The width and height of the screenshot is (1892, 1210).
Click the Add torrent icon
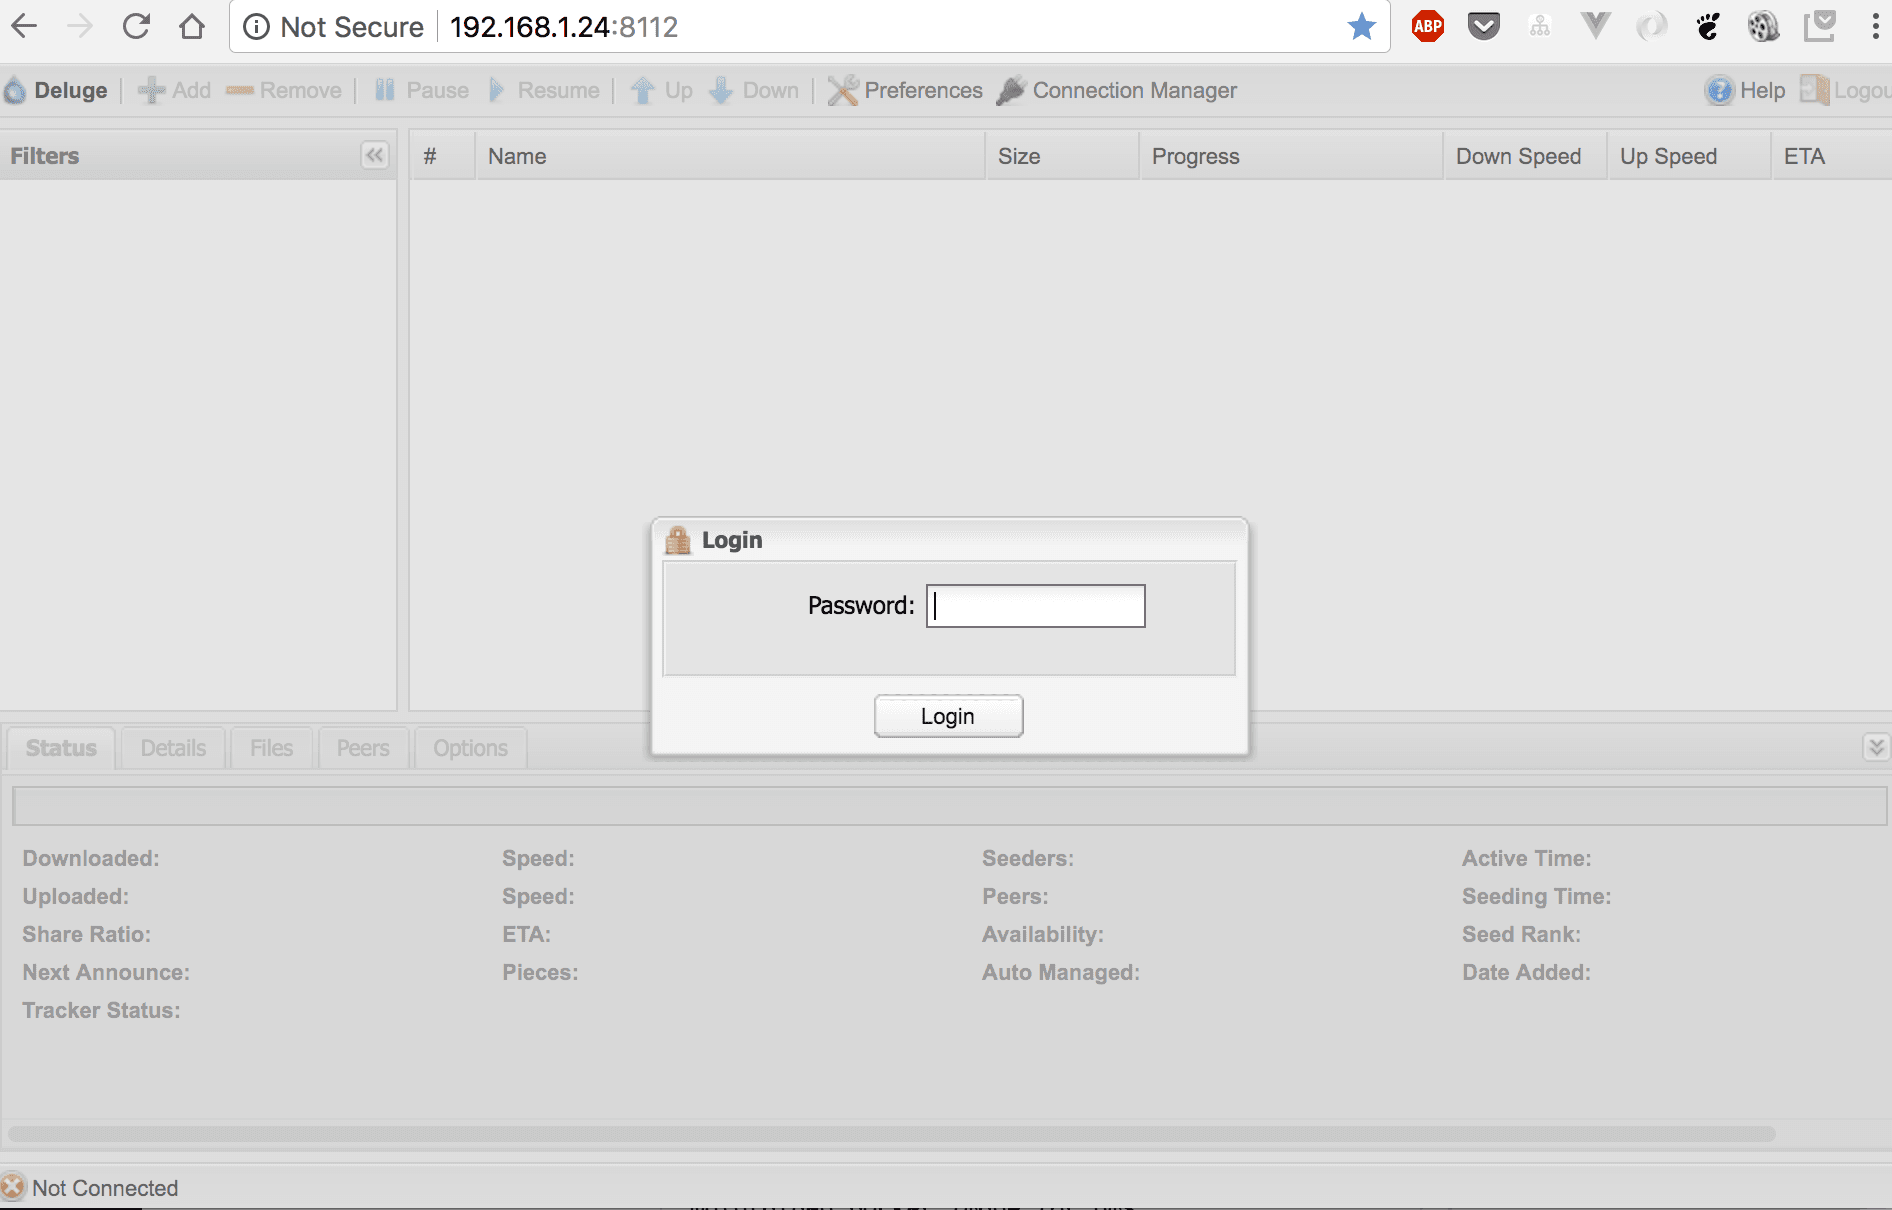click(x=151, y=90)
